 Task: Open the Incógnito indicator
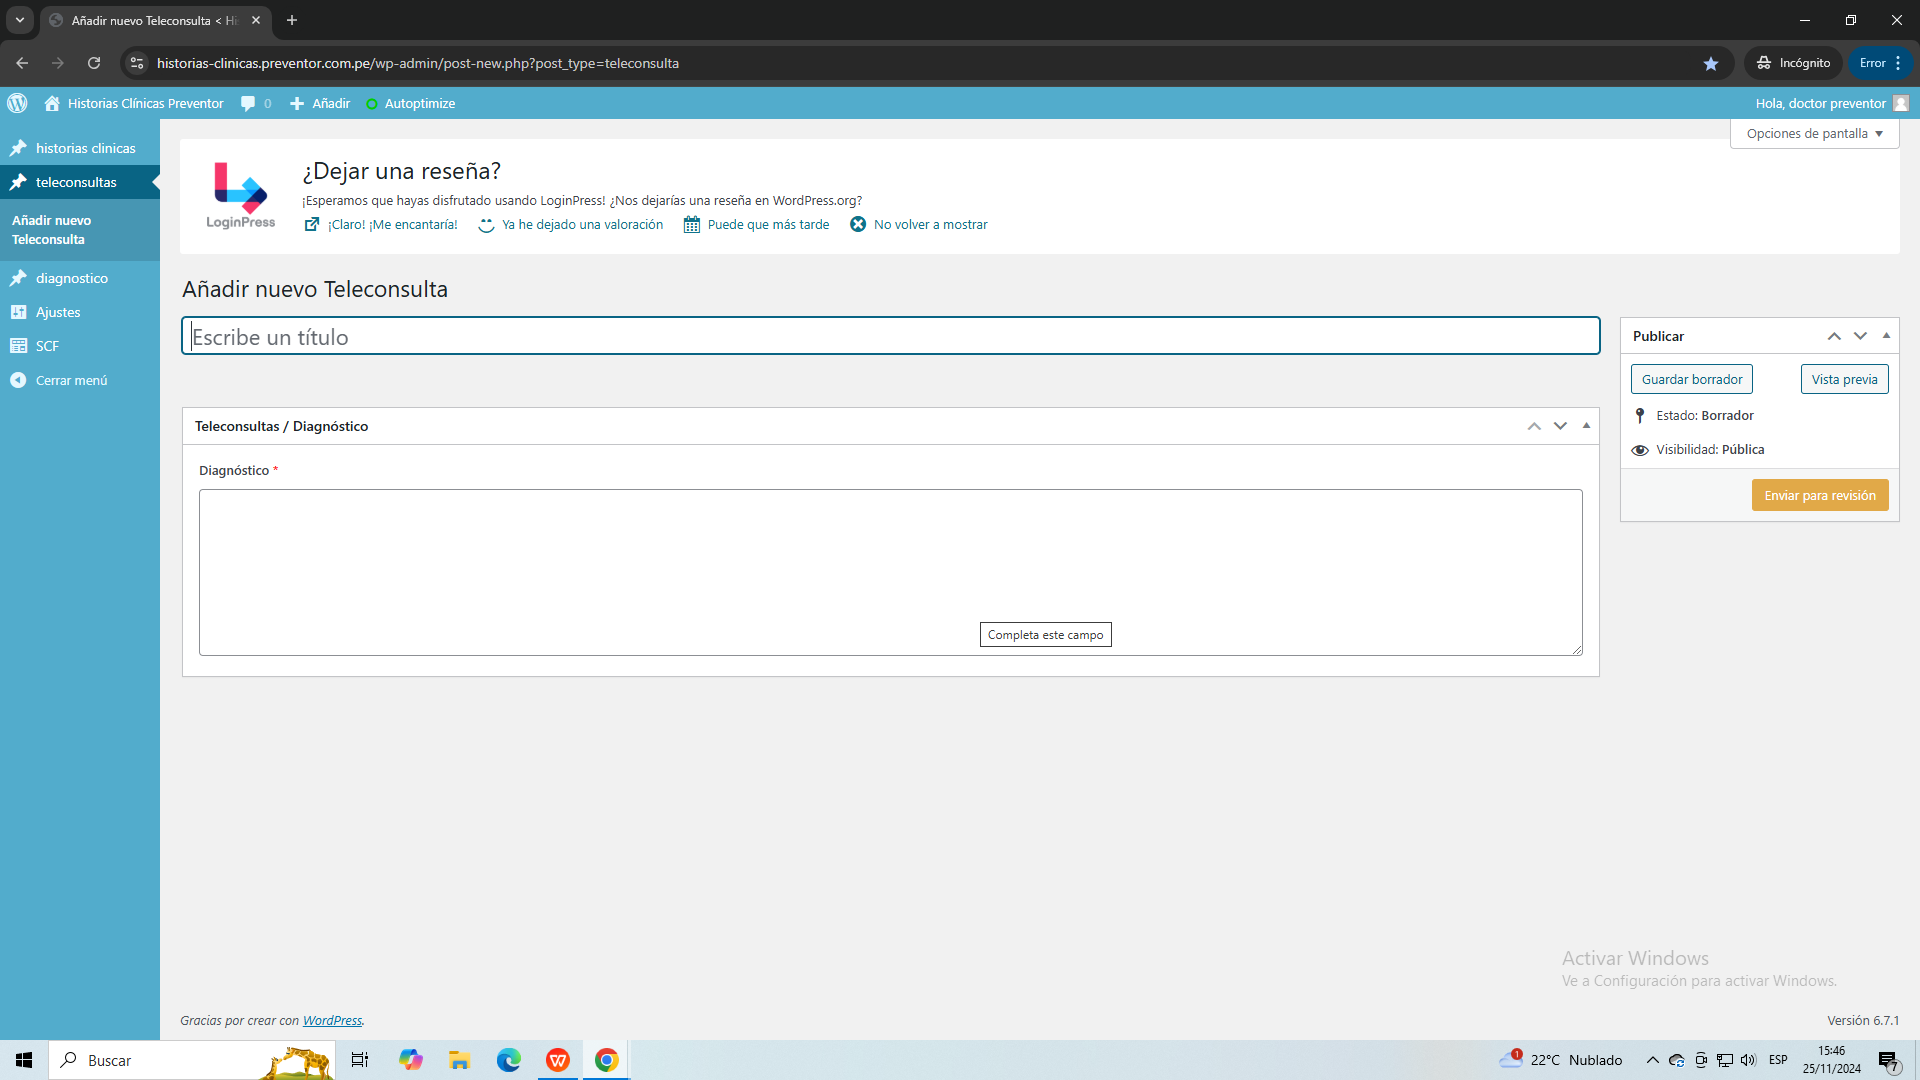(1794, 63)
